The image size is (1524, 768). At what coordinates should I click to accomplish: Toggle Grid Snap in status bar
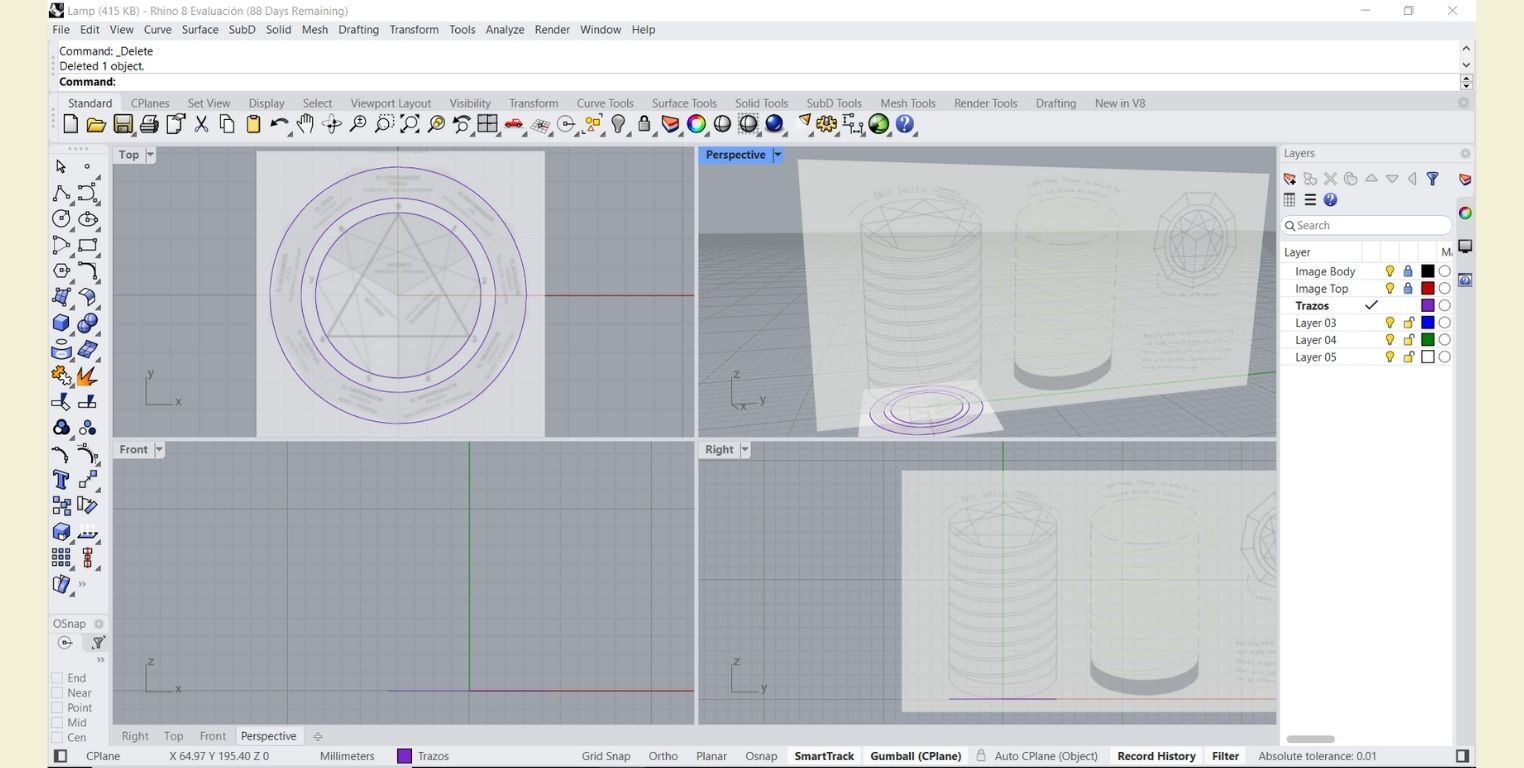(x=605, y=756)
